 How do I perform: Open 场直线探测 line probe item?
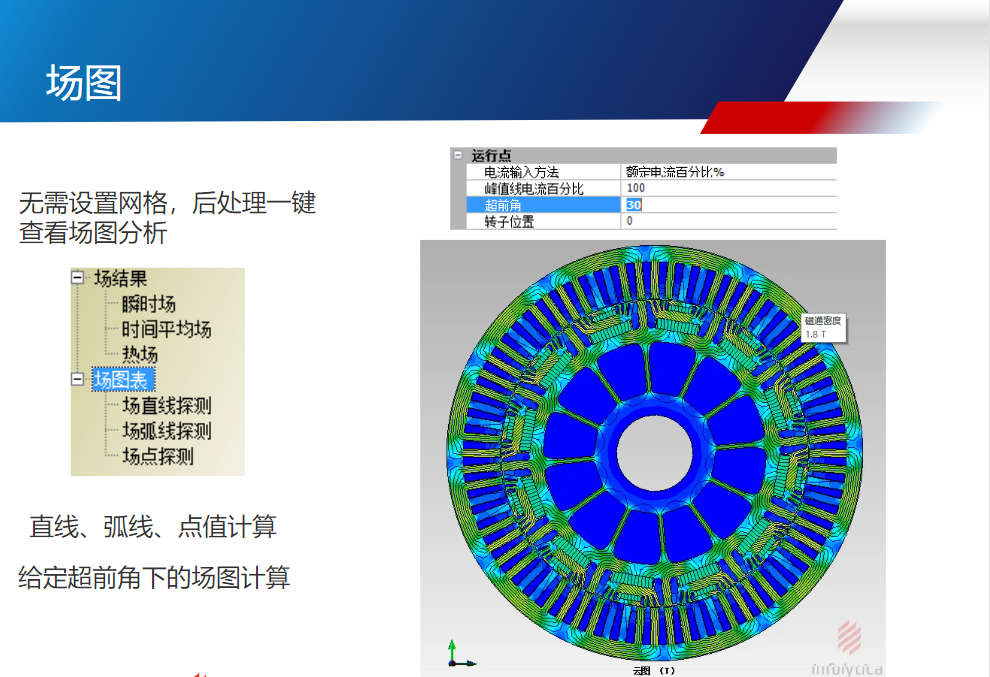click(x=166, y=406)
